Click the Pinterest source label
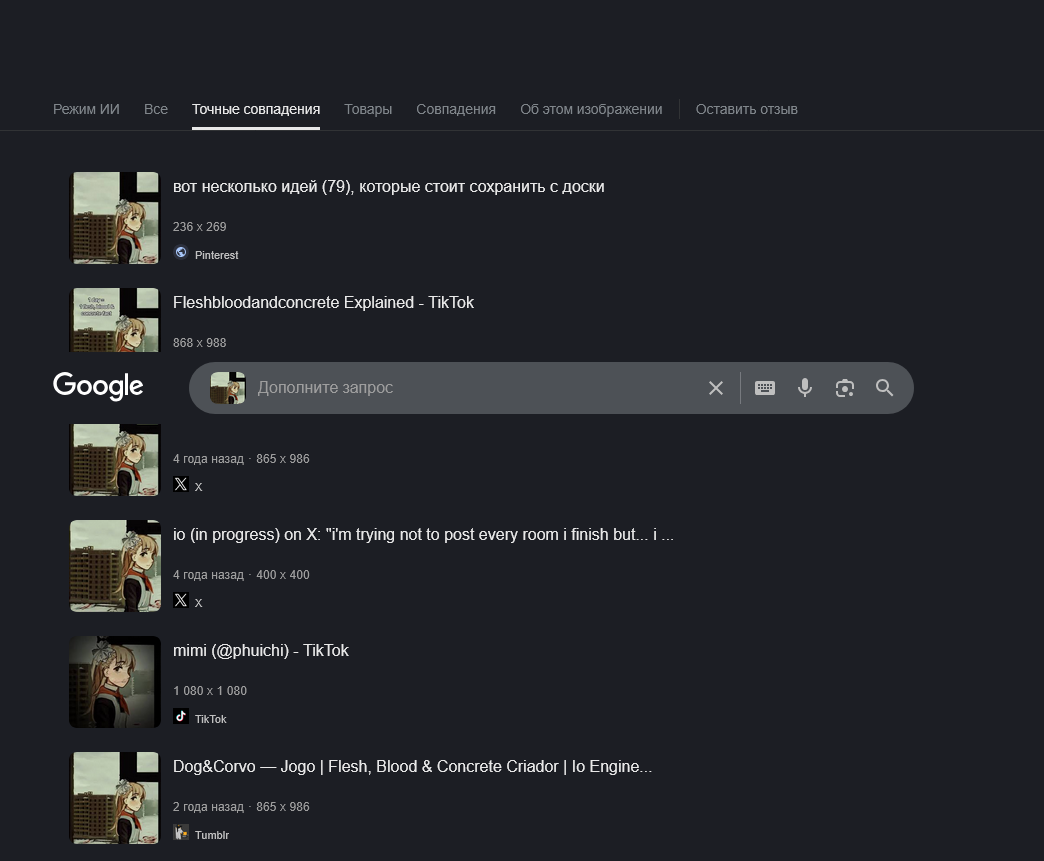 coord(216,255)
